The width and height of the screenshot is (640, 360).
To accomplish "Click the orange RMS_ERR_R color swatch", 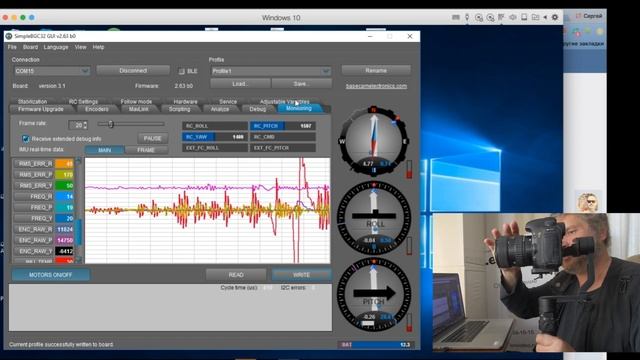I will point(64,164).
